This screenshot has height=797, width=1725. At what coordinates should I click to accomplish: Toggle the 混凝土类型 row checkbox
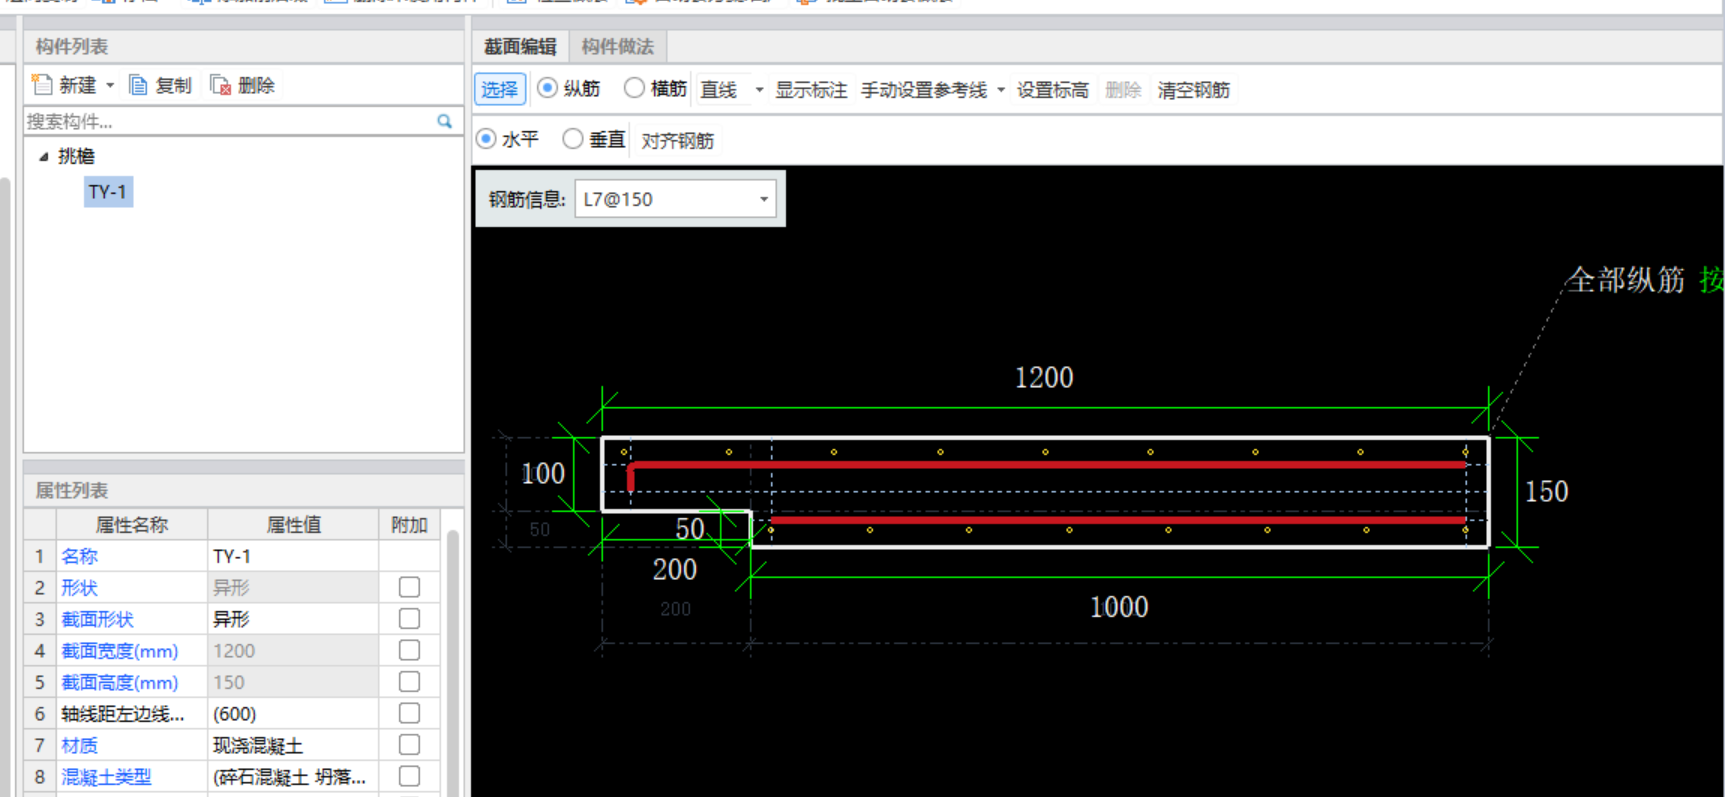(x=409, y=776)
